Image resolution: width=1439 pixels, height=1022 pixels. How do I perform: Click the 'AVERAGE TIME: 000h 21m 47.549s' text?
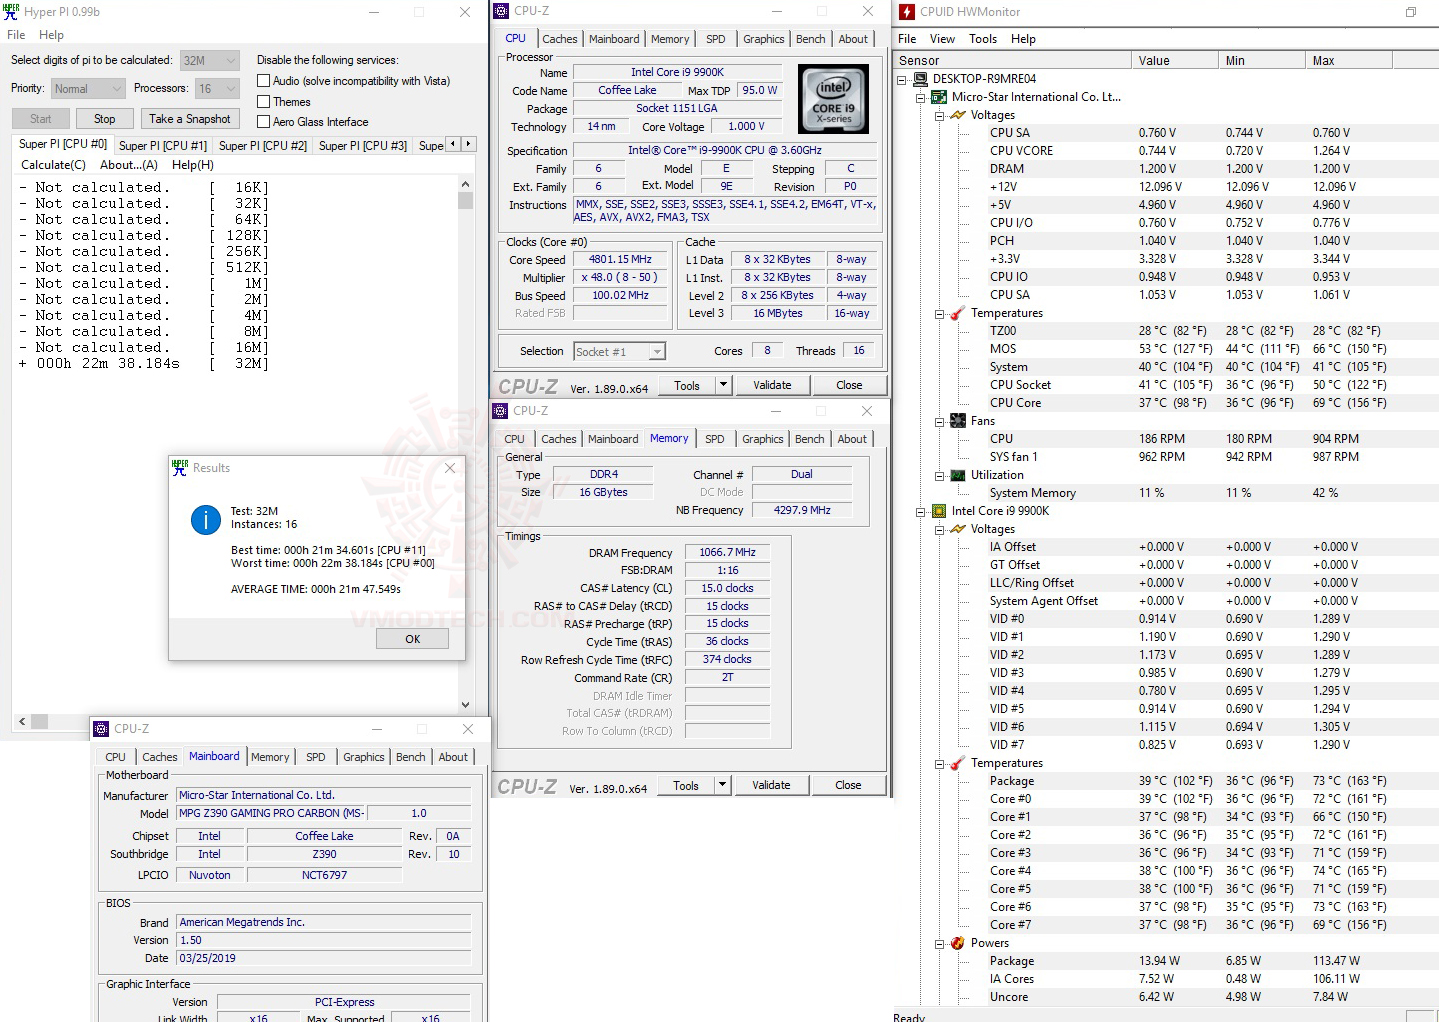pyautogui.click(x=316, y=589)
